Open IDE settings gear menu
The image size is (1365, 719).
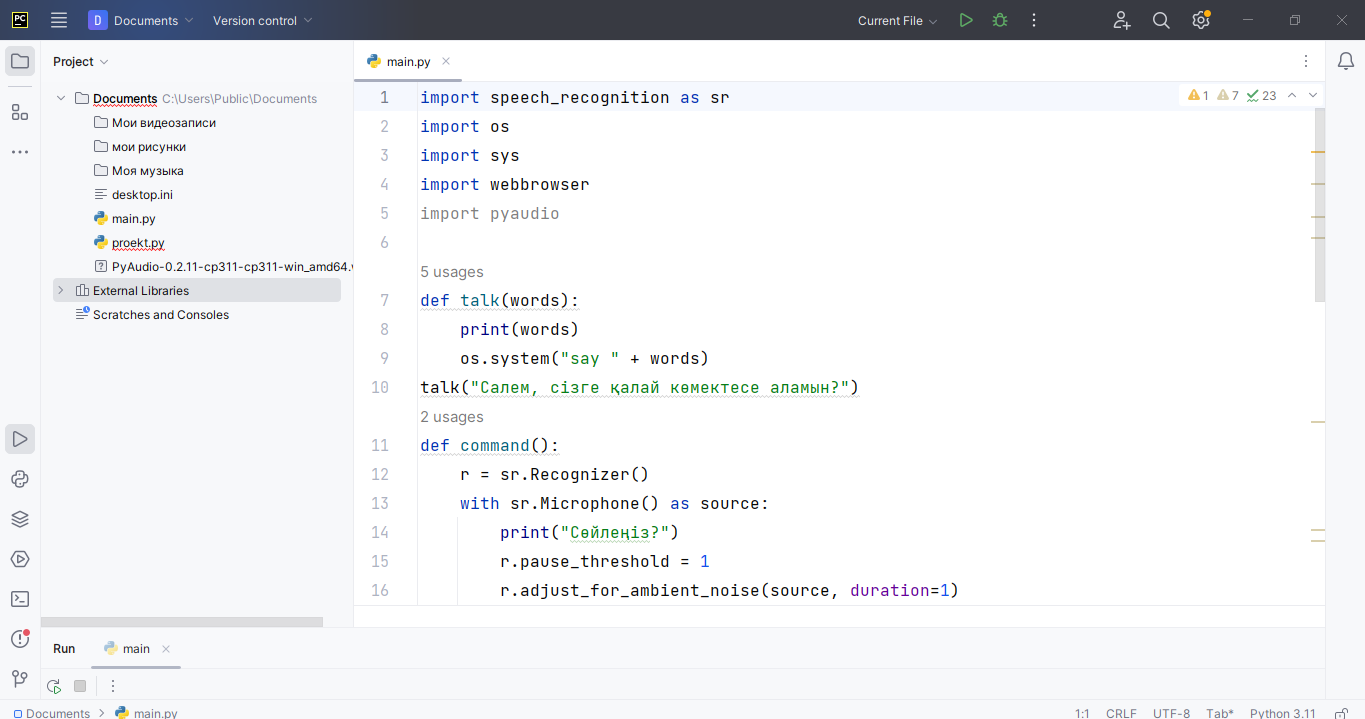click(x=1201, y=20)
